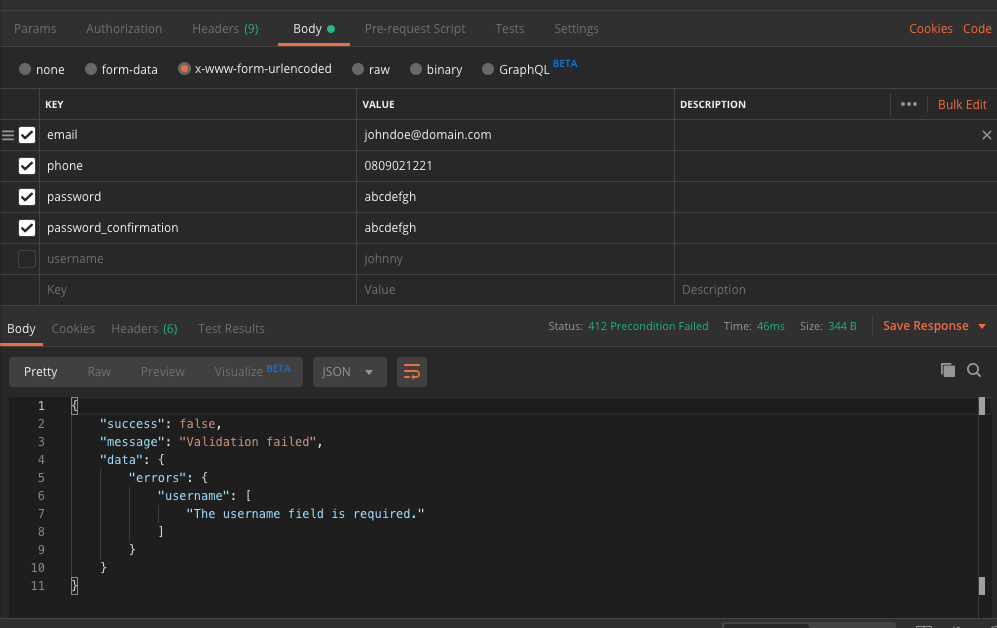Open the Authorization tab
Image resolution: width=997 pixels, height=628 pixels.
[x=124, y=29]
